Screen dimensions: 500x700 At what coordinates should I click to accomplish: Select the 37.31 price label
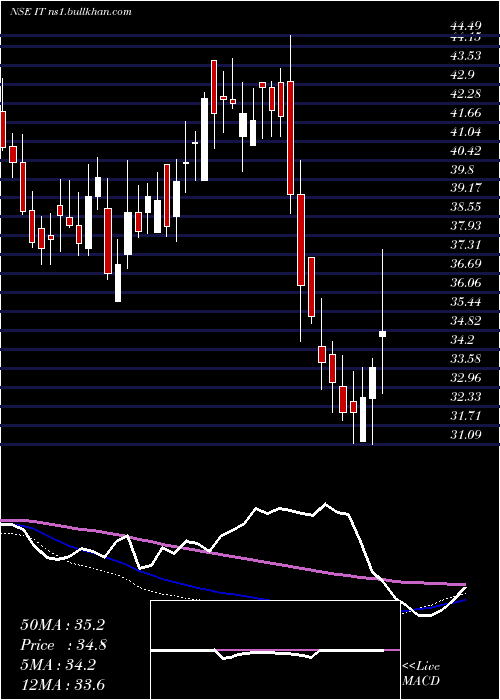point(467,245)
